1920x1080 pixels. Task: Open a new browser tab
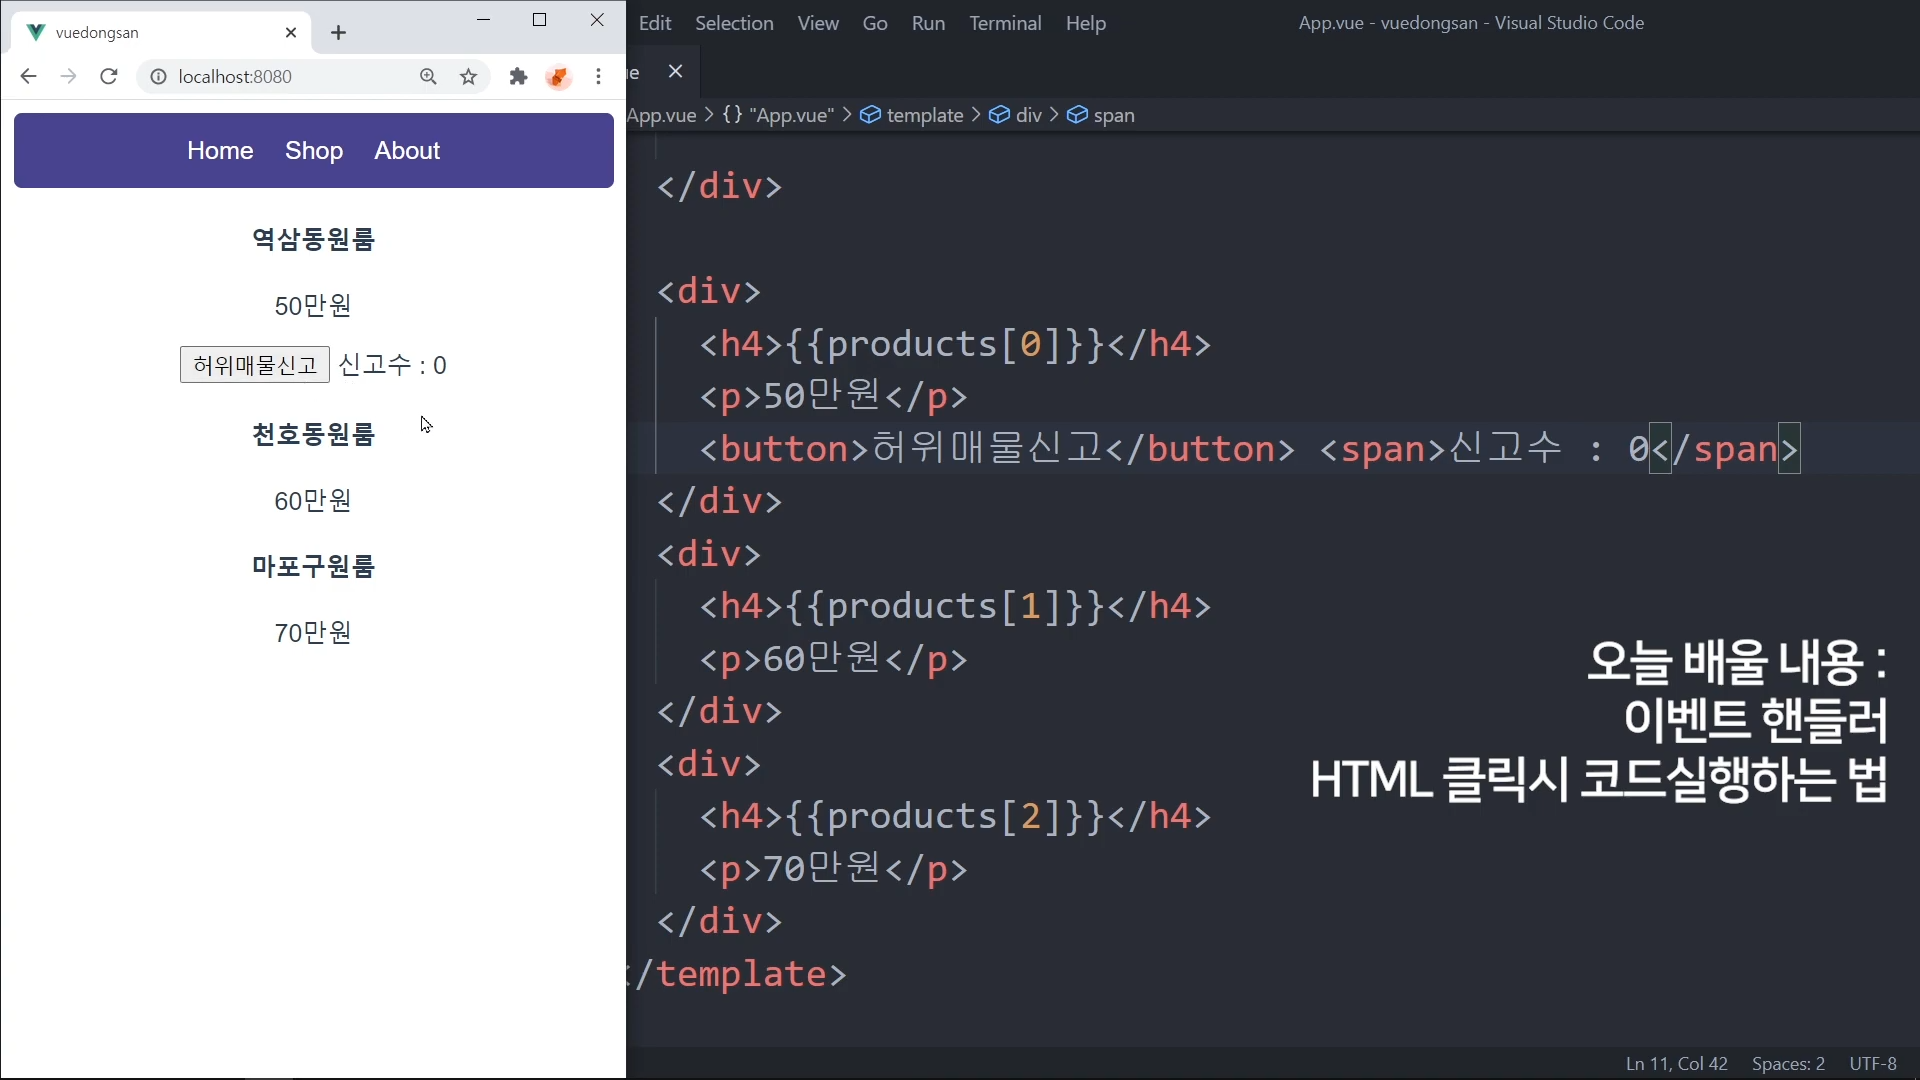(338, 33)
